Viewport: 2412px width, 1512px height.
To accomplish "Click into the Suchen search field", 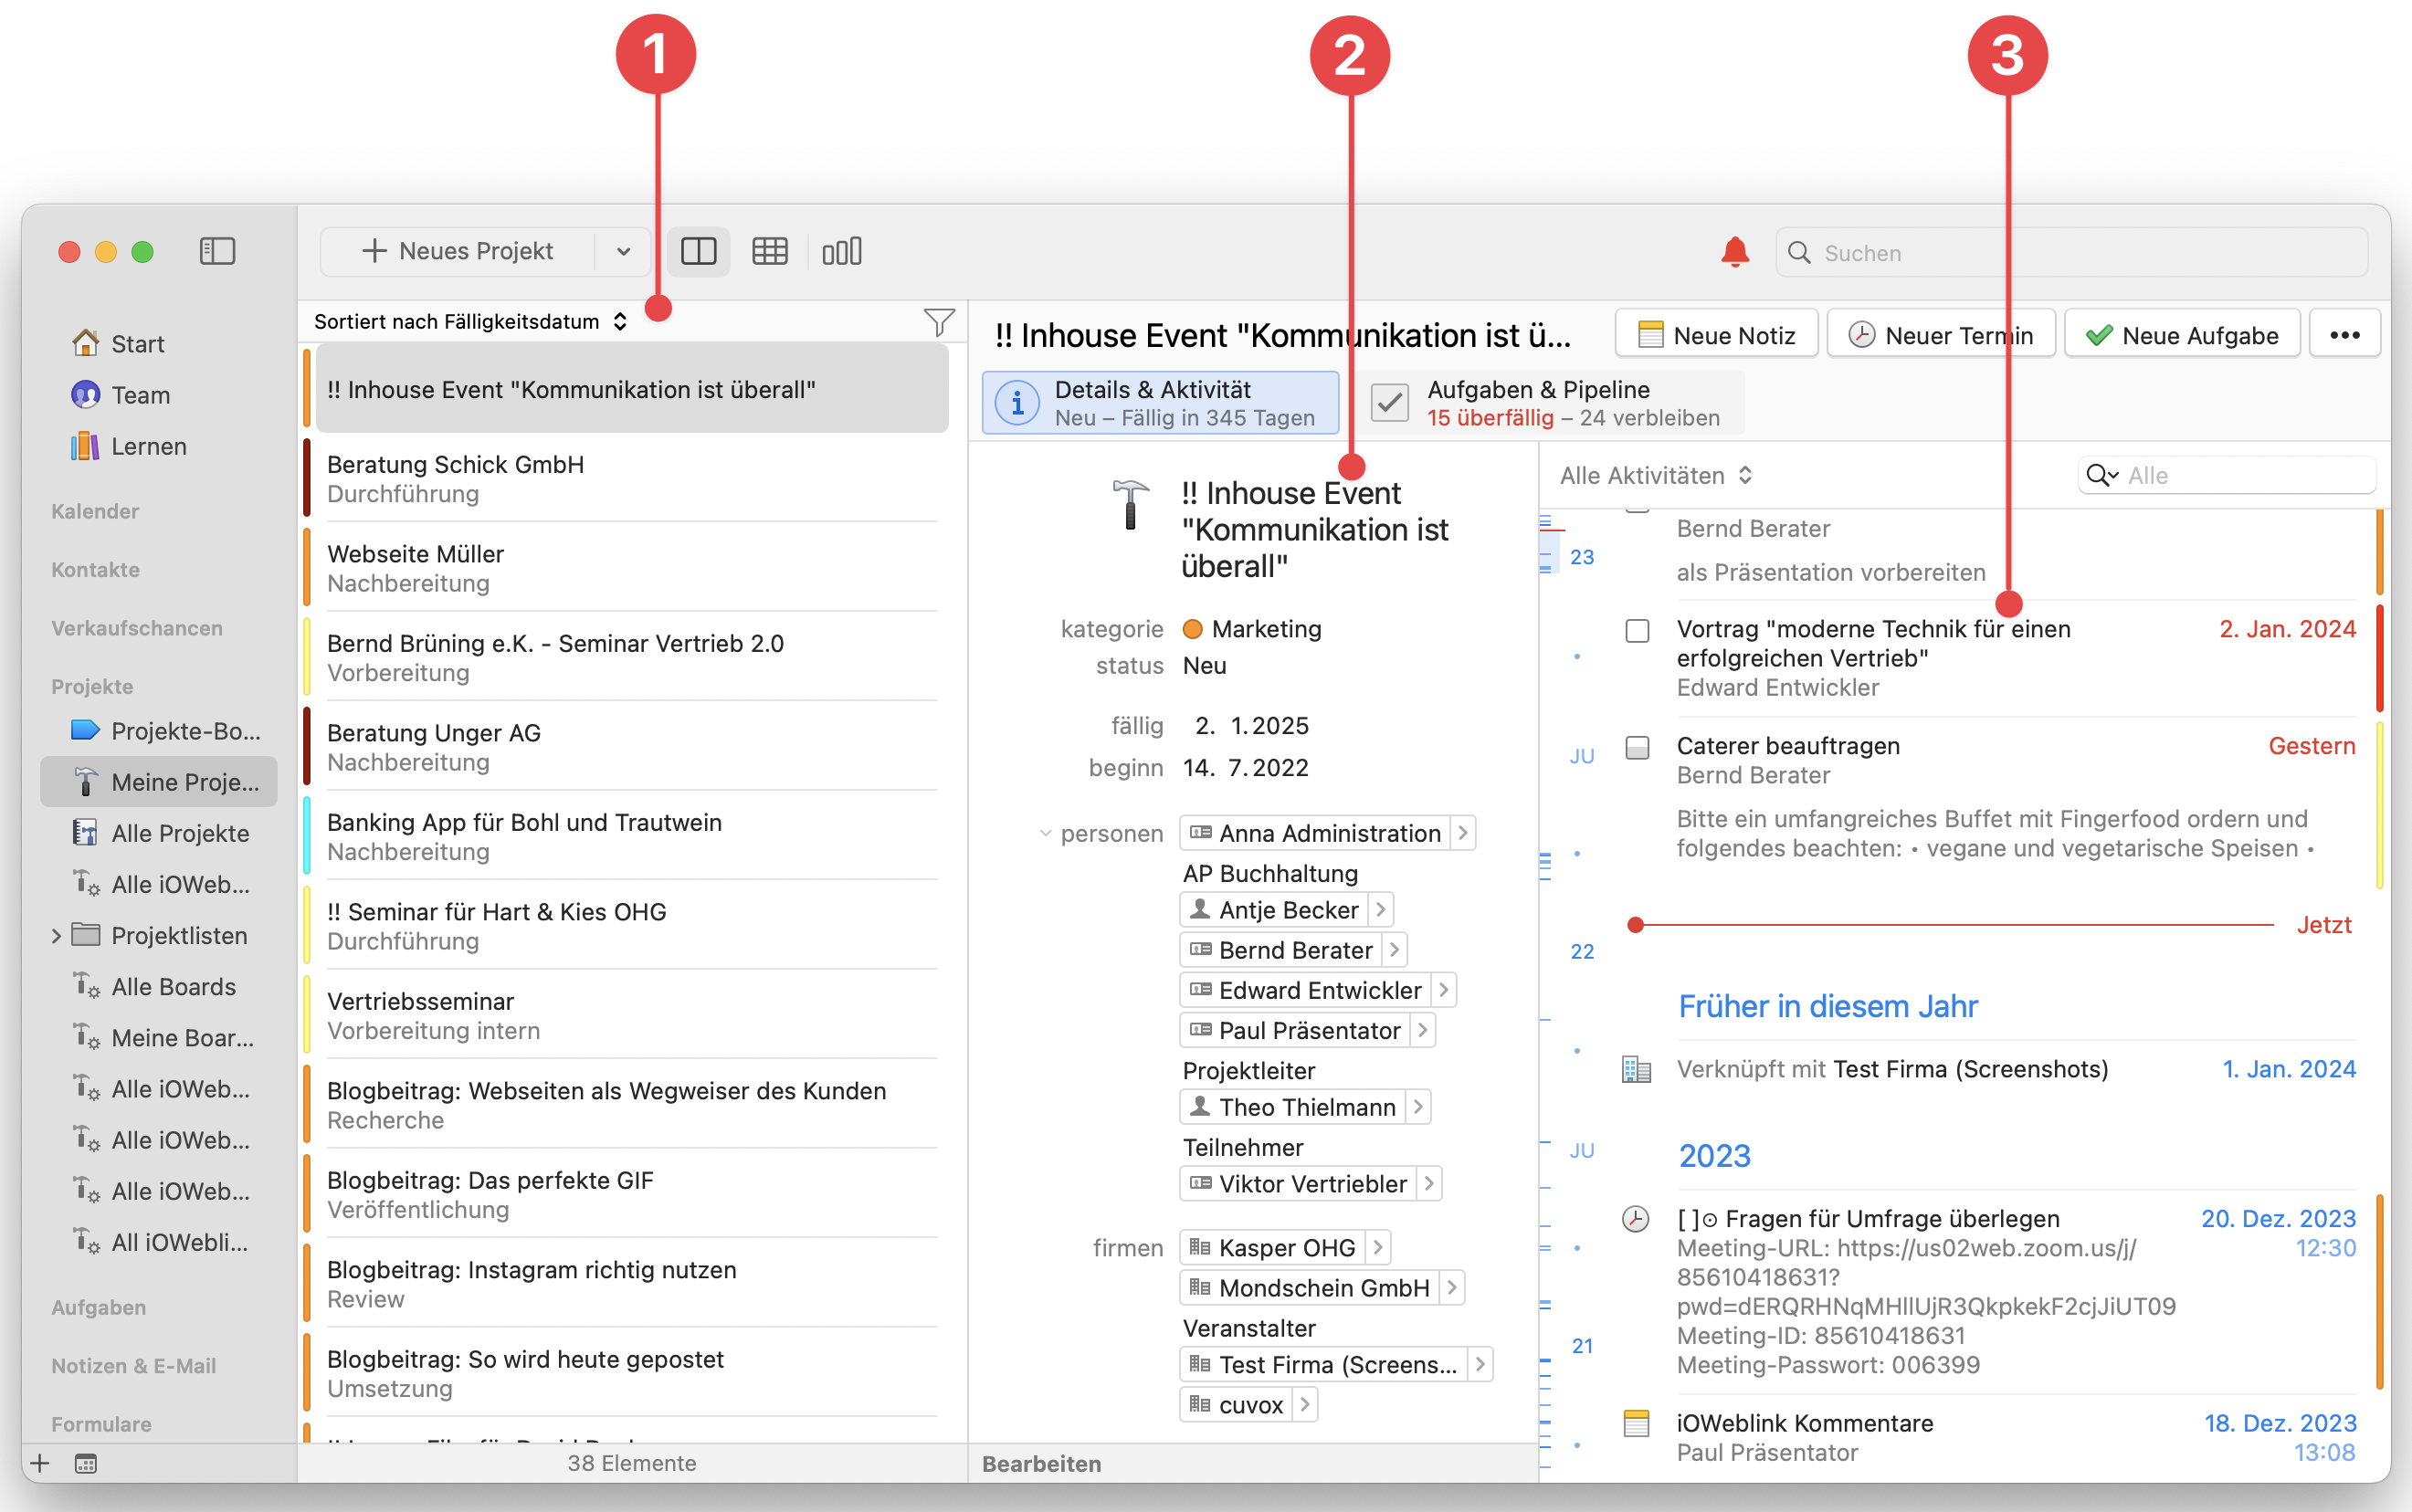I will click(x=2071, y=252).
